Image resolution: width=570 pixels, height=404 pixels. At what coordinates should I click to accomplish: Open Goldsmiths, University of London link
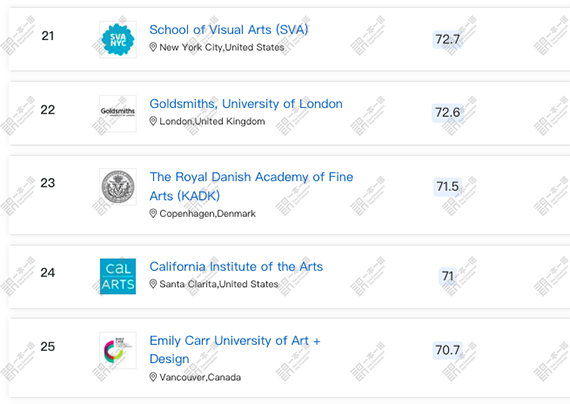246,104
